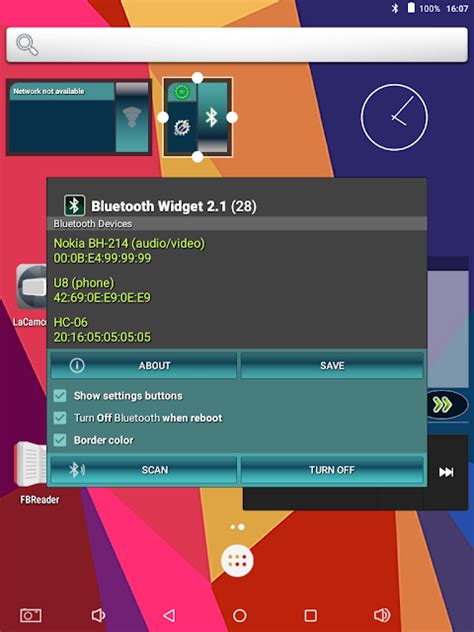Viewport: 474px width, 632px height.
Task: Tap TURN OFF Bluetooth button
Action: pyautogui.click(x=332, y=470)
